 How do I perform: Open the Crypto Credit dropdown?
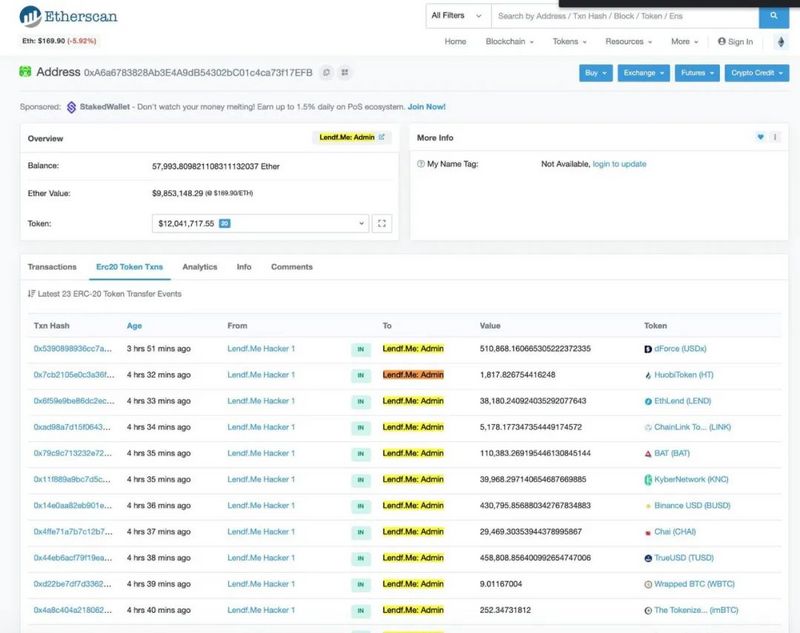pos(756,73)
